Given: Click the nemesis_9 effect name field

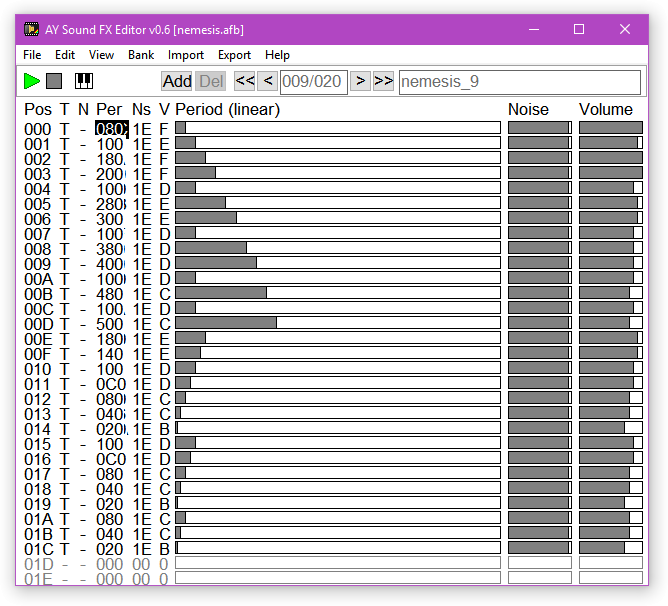Looking at the screenshot, I should click(x=519, y=82).
